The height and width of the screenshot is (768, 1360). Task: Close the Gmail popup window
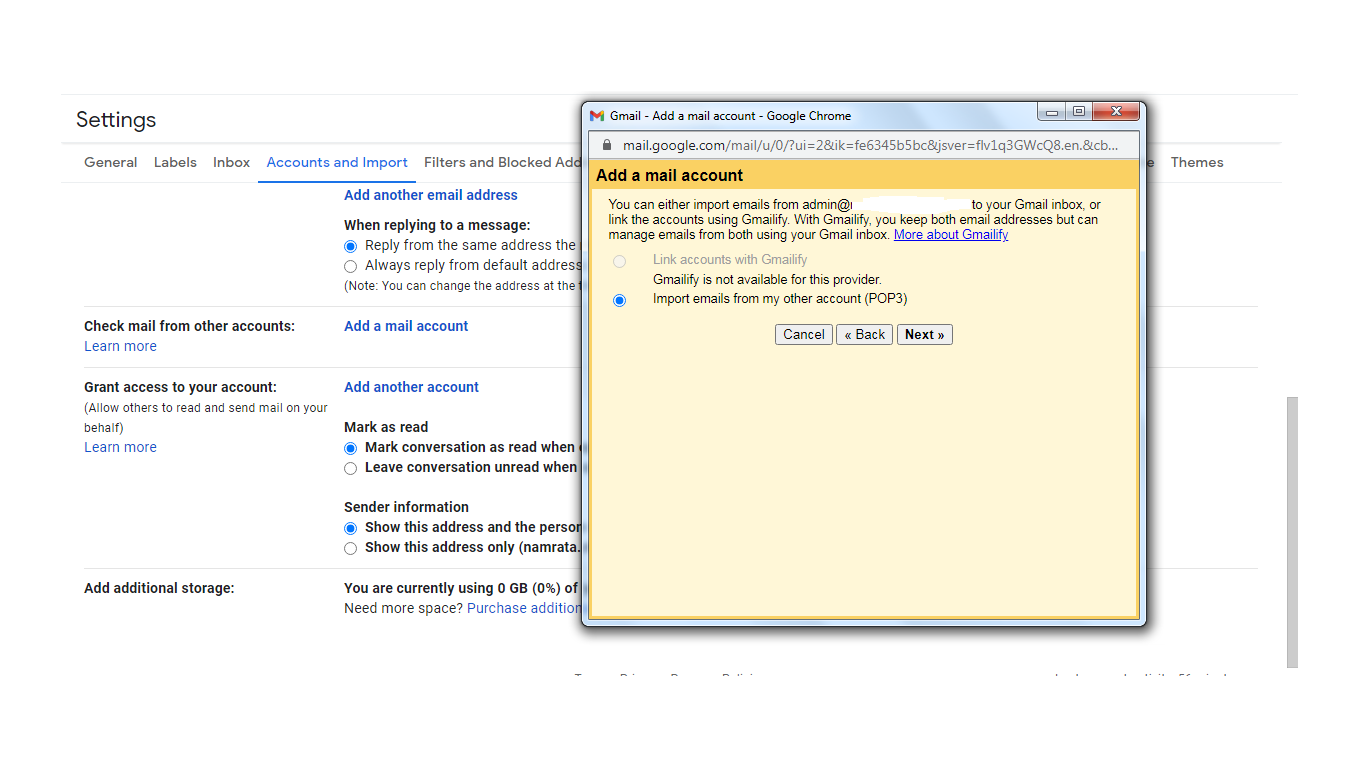tap(1116, 111)
